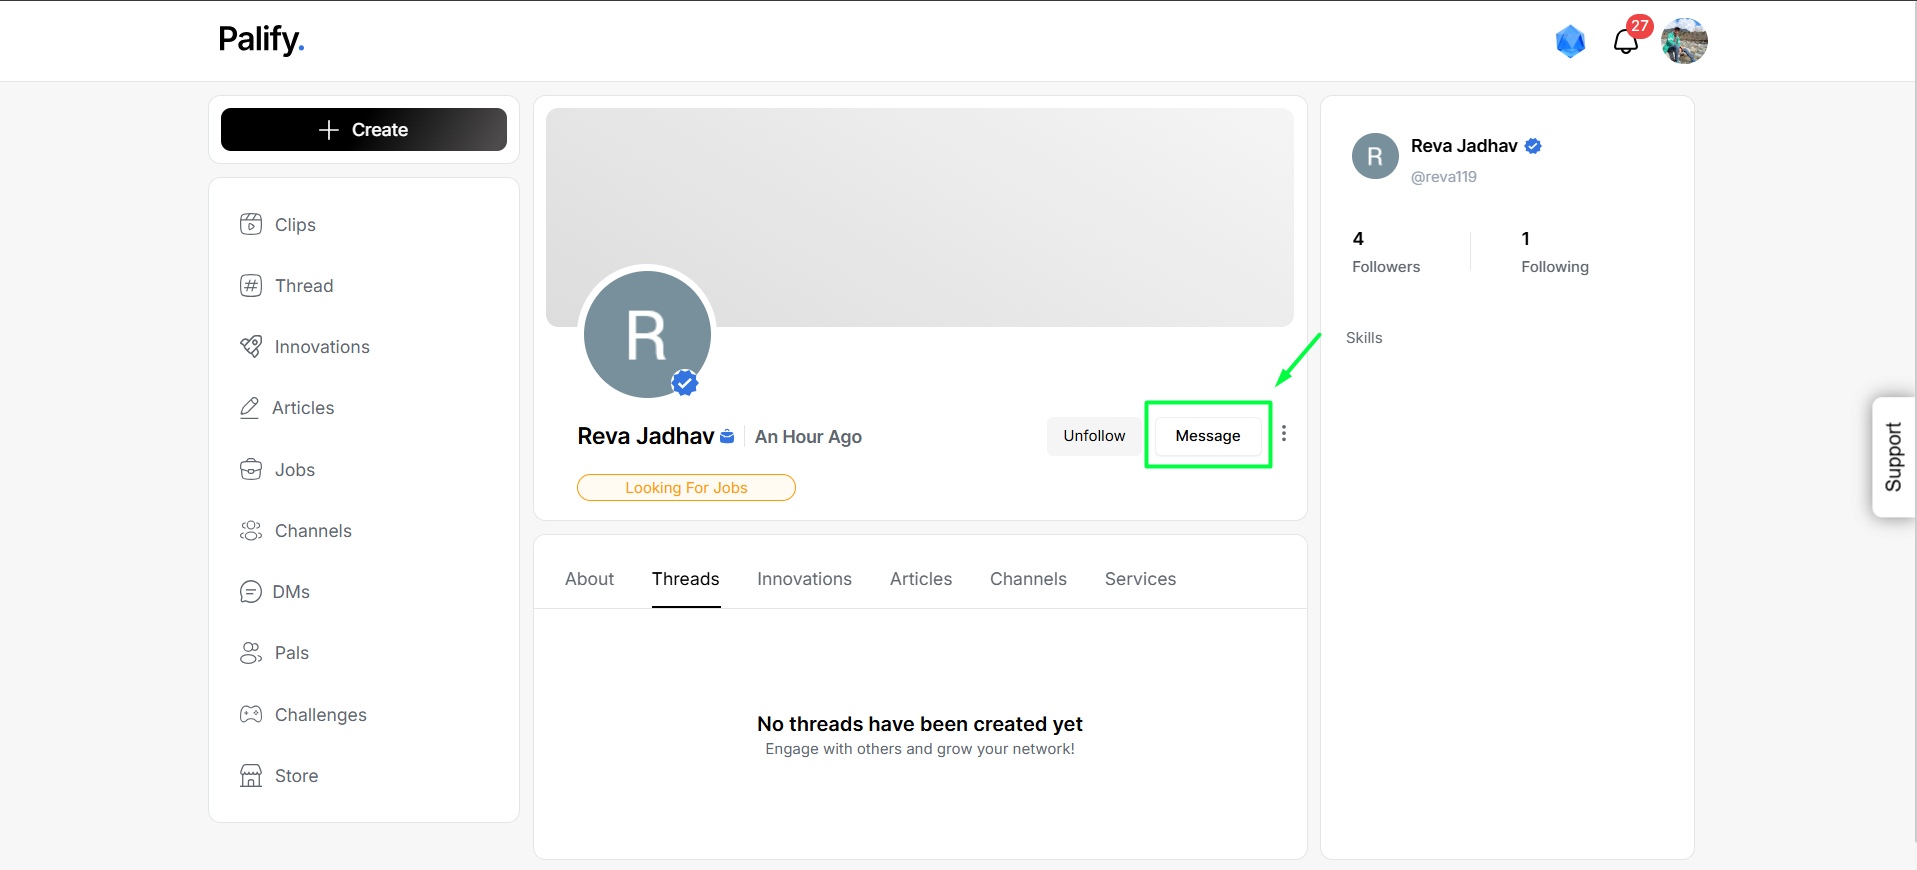Click the Create button
This screenshot has width=1917, height=870.
tap(364, 130)
